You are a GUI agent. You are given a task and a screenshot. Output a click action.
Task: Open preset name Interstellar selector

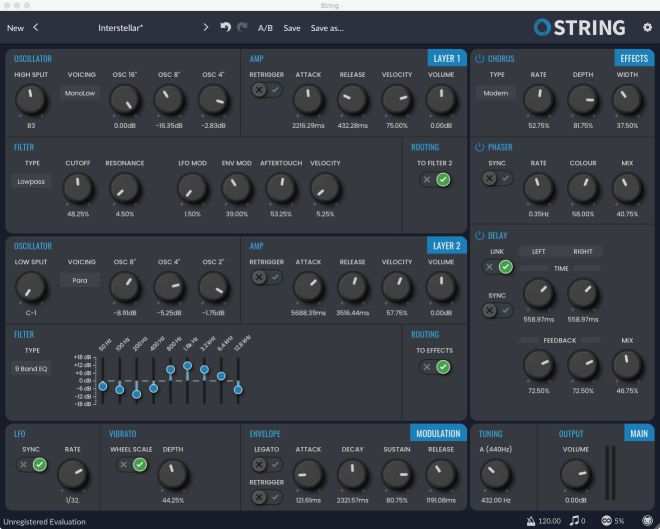tap(120, 28)
